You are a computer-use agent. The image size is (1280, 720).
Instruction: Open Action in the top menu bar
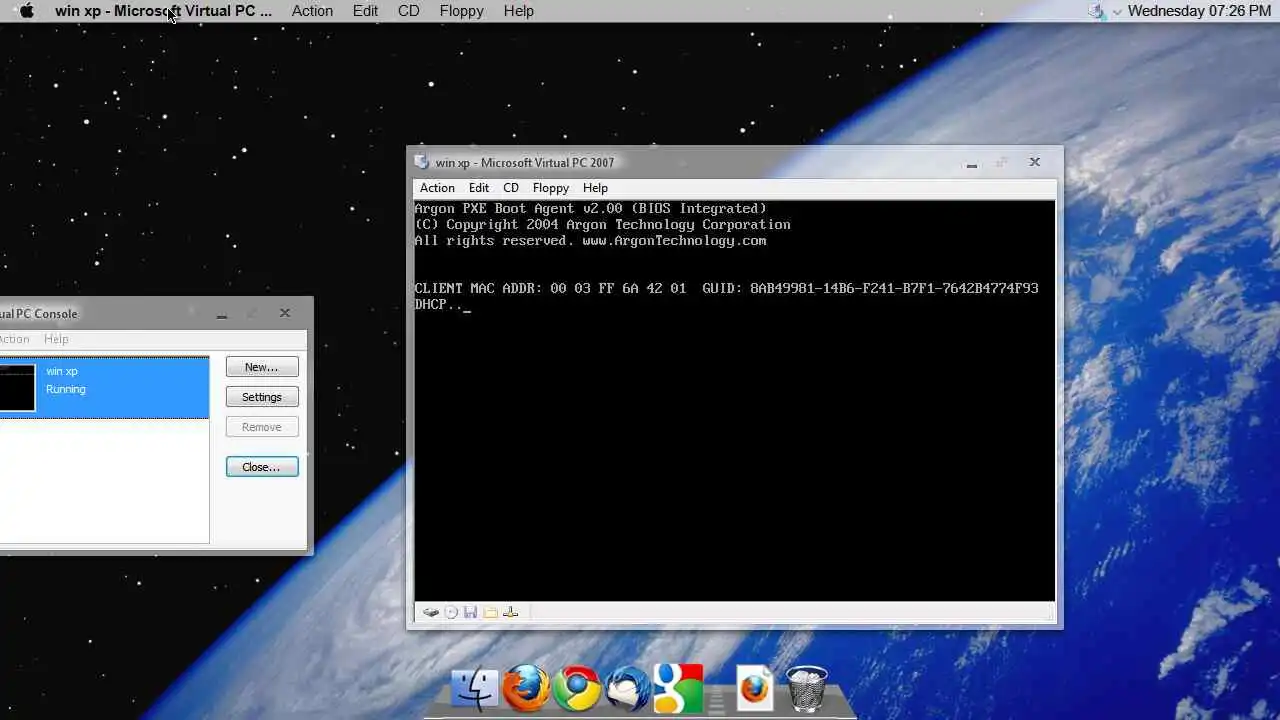click(312, 11)
